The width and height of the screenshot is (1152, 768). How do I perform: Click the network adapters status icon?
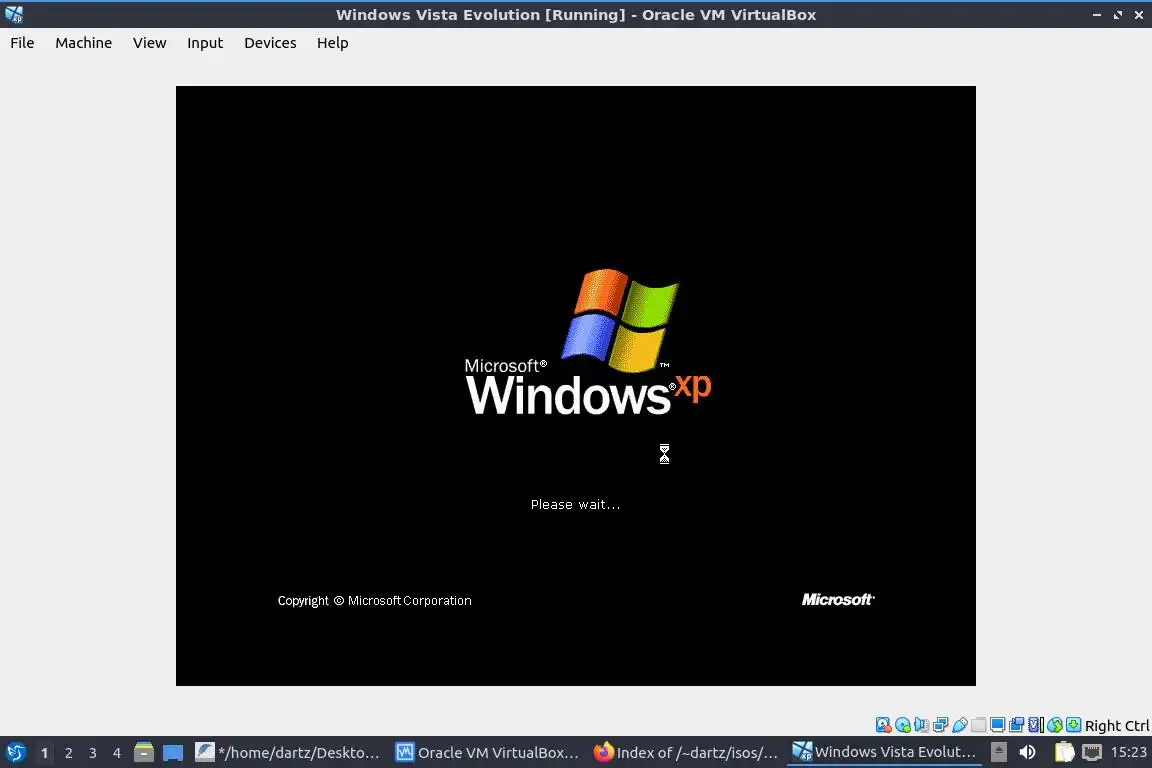coord(940,725)
